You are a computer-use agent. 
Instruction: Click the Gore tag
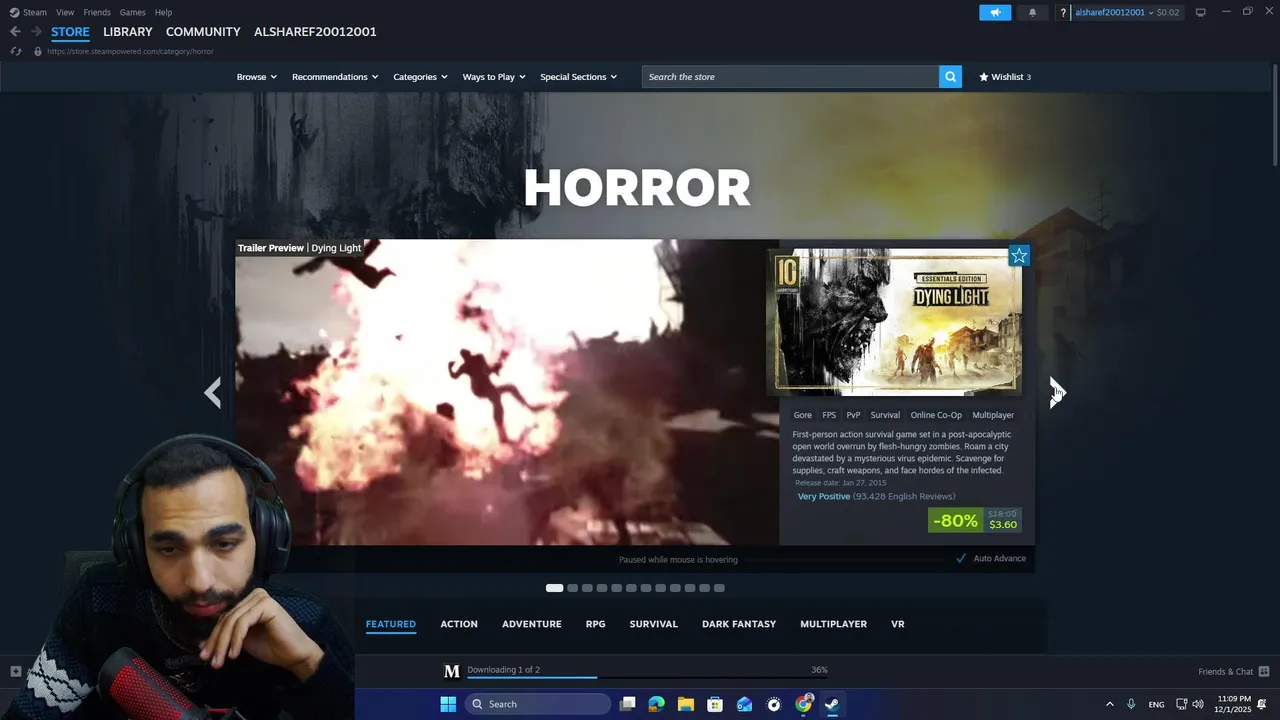click(803, 415)
